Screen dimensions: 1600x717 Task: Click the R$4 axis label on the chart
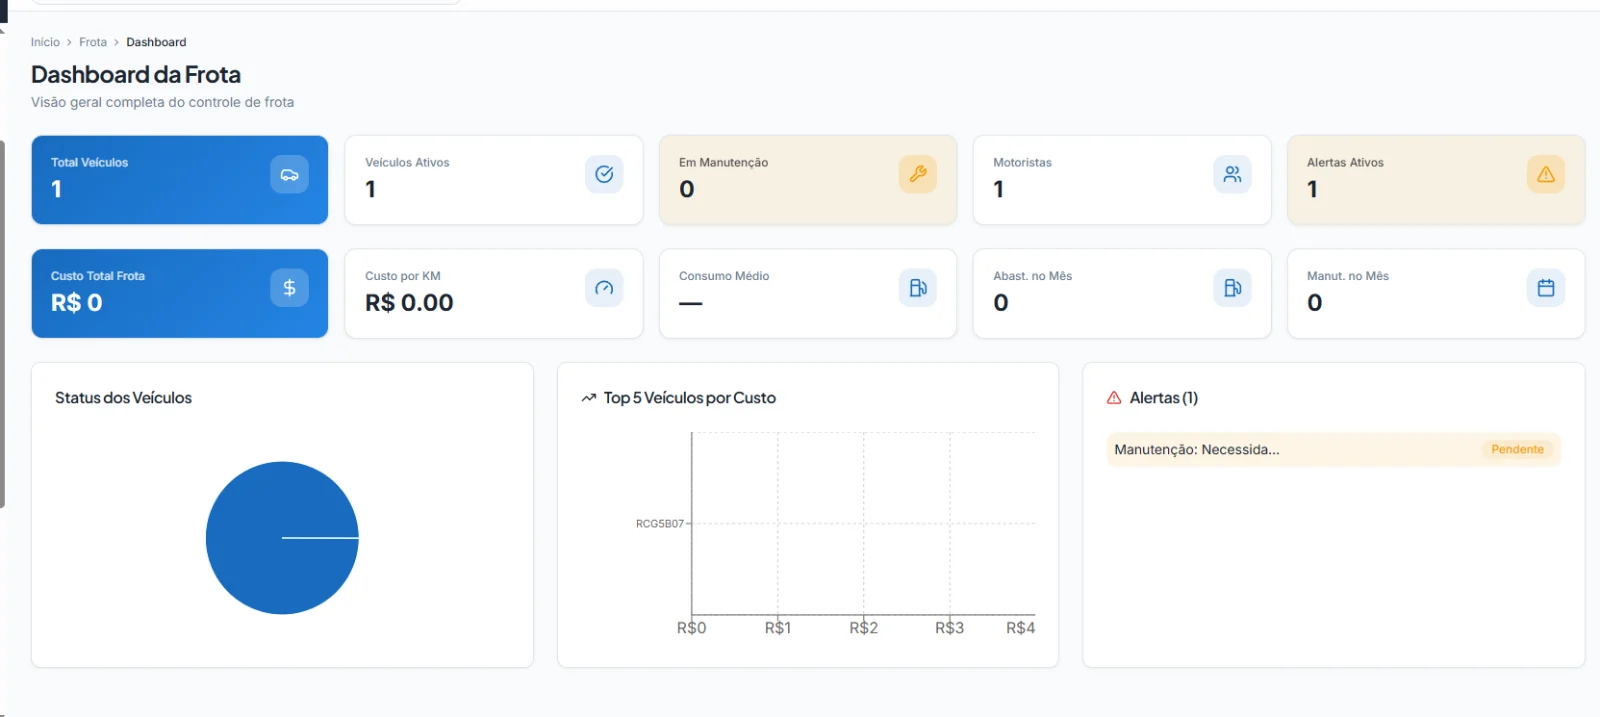[x=1021, y=628]
